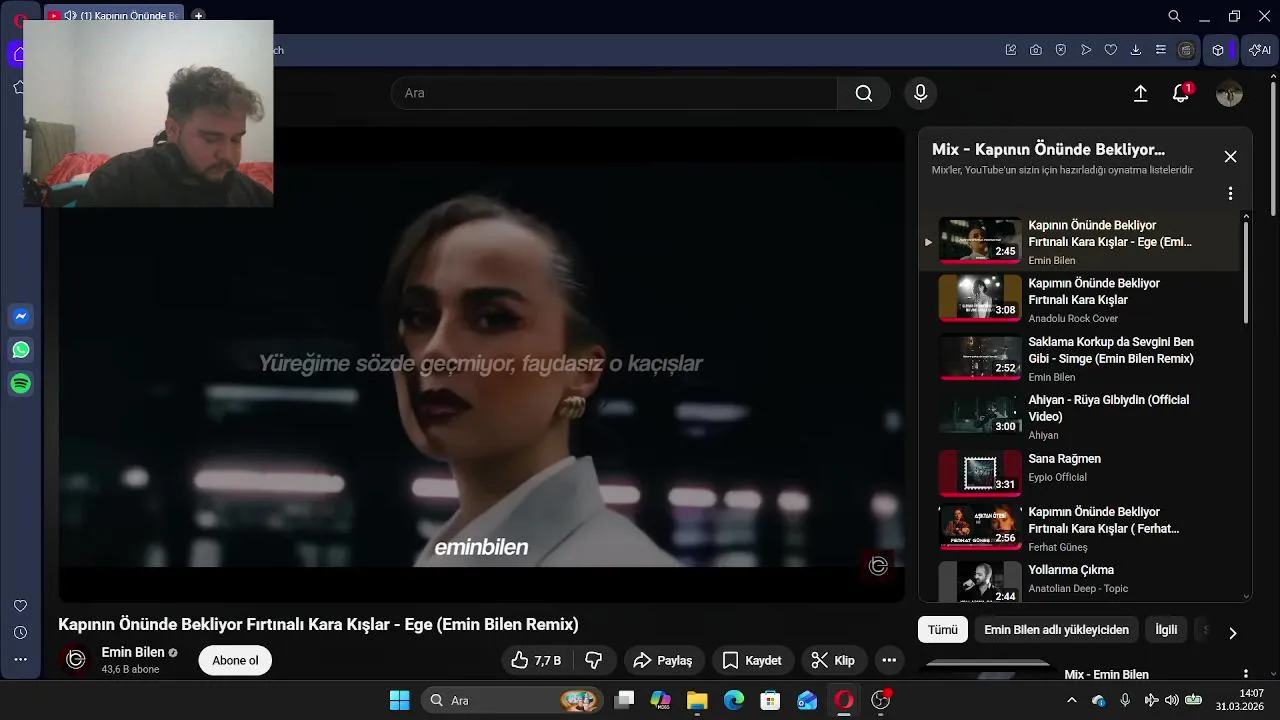Open options for Mix - Emin Bilen item
Screen dimensions: 1280x720
coord(1246,675)
